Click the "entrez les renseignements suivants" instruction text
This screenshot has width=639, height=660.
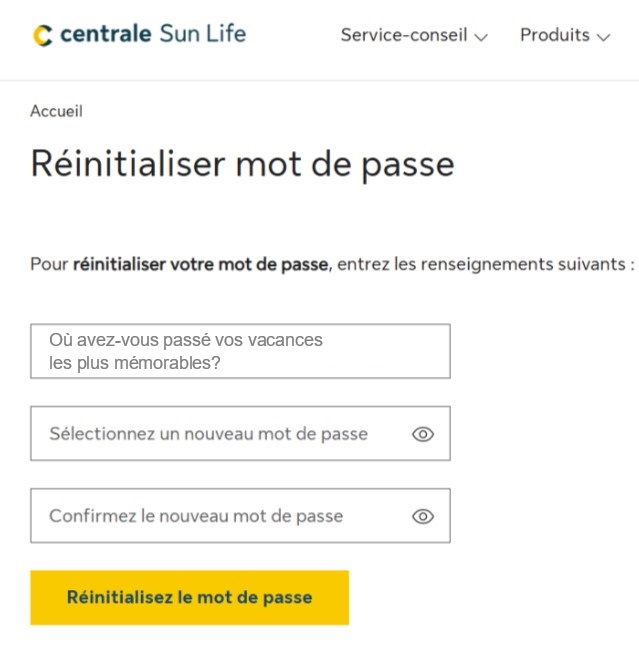pyautogui.click(x=484, y=265)
